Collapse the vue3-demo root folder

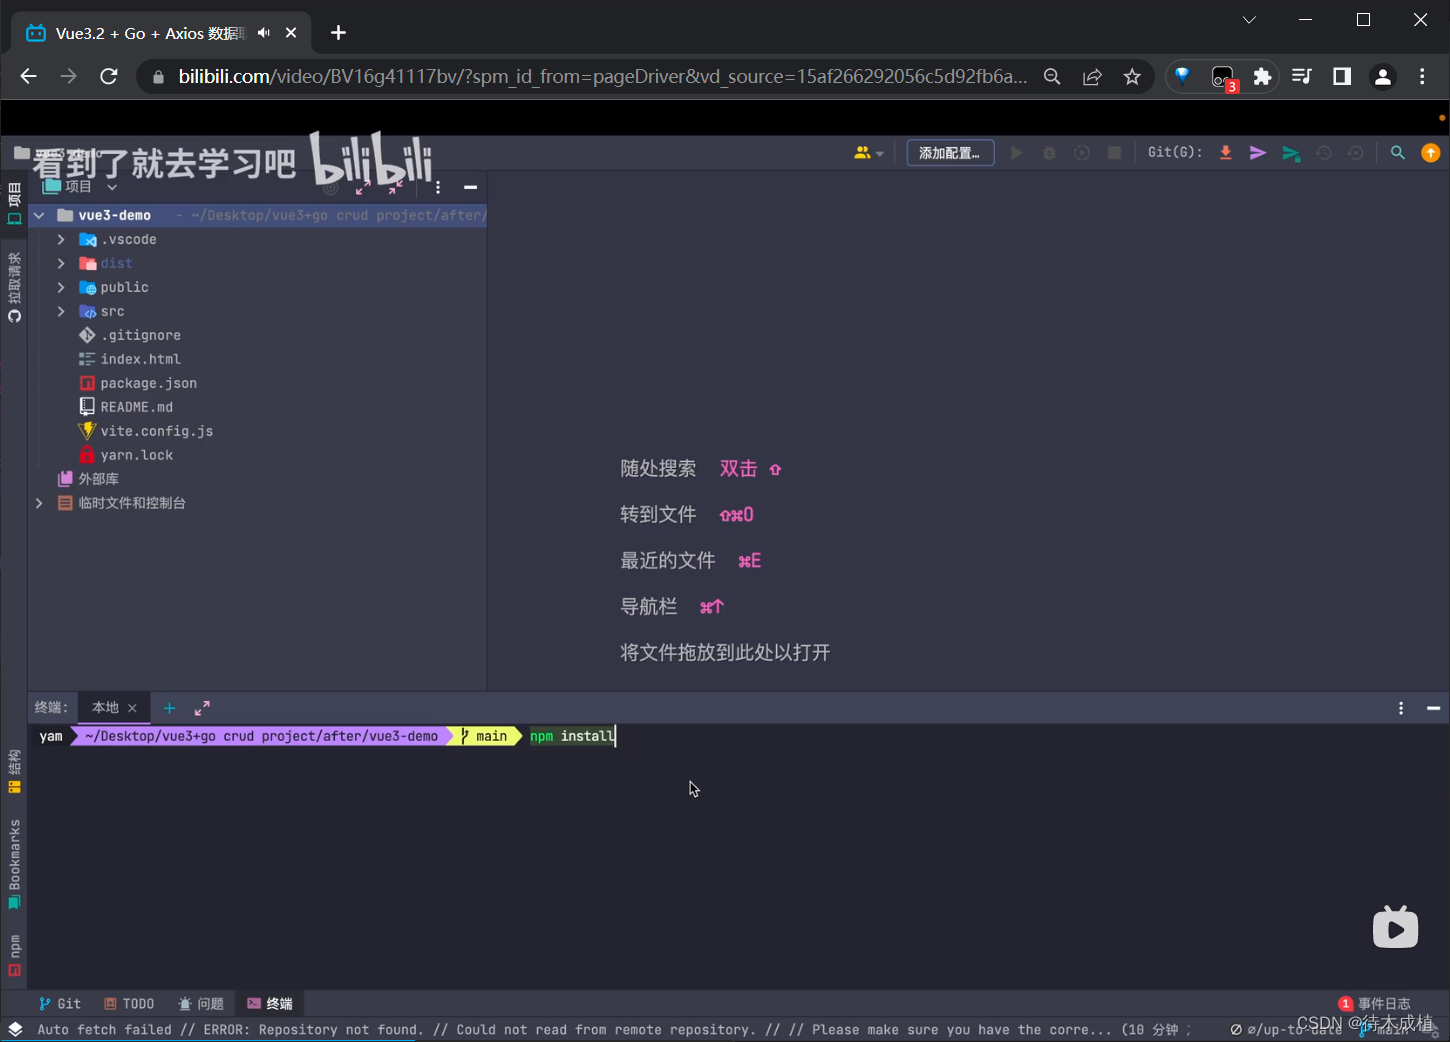39,215
